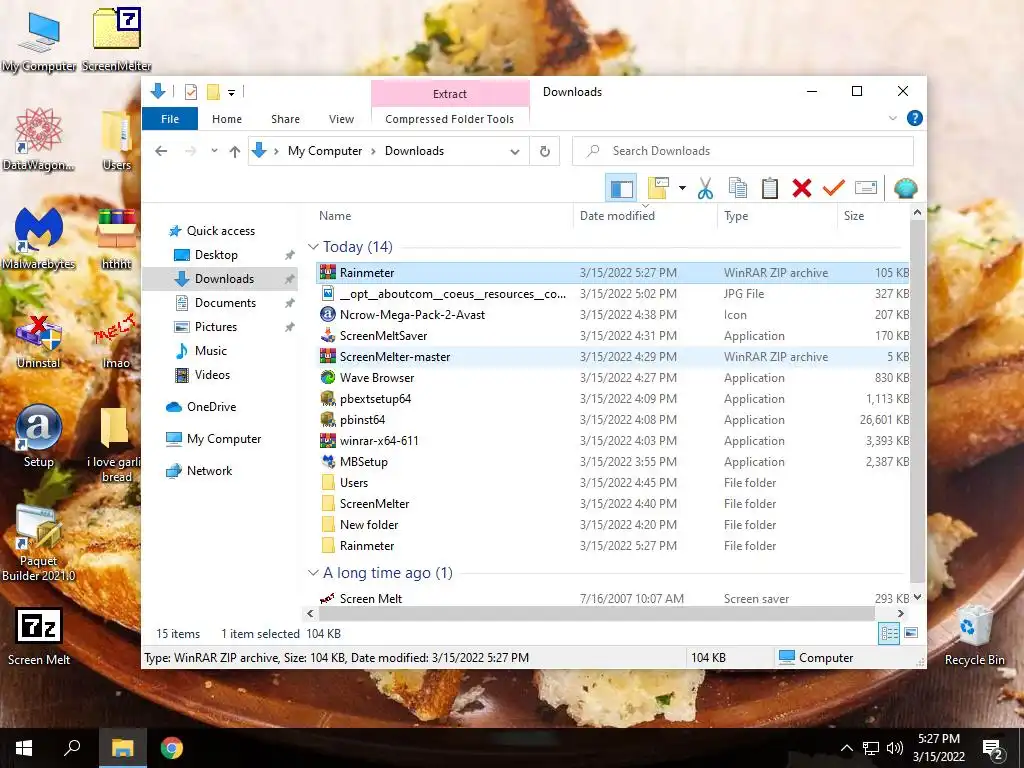This screenshot has width=1024, height=768.
Task: Select the Recycle Bin desktop icon
Action: click(974, 635)
